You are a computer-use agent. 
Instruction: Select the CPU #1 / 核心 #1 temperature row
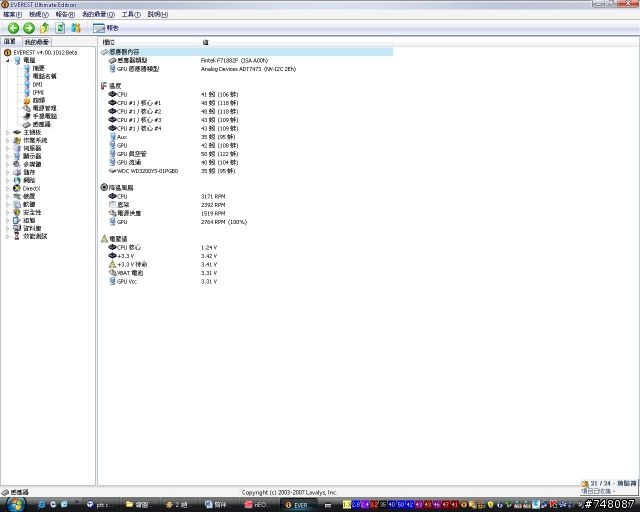click(246, 103)
